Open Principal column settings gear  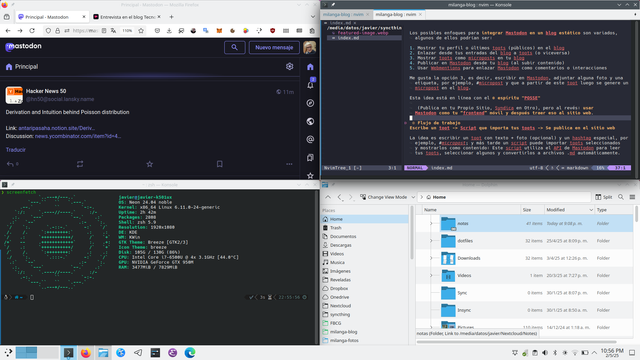289,67
